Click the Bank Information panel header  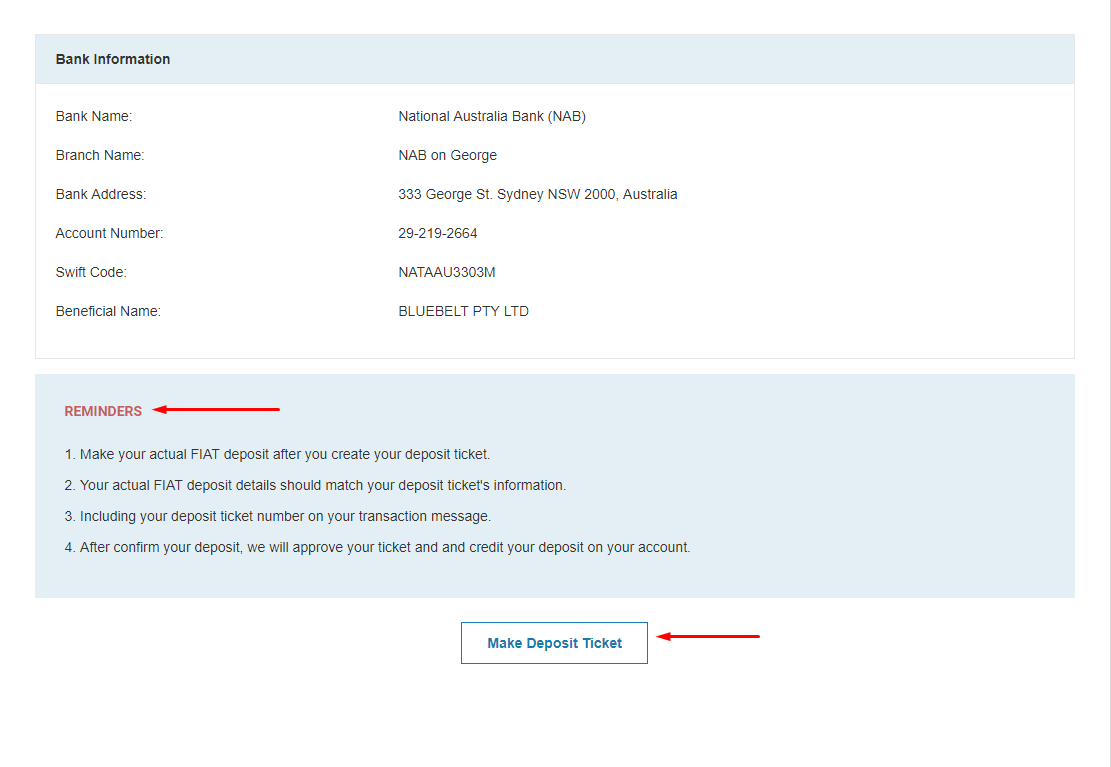tap(113, 59)
